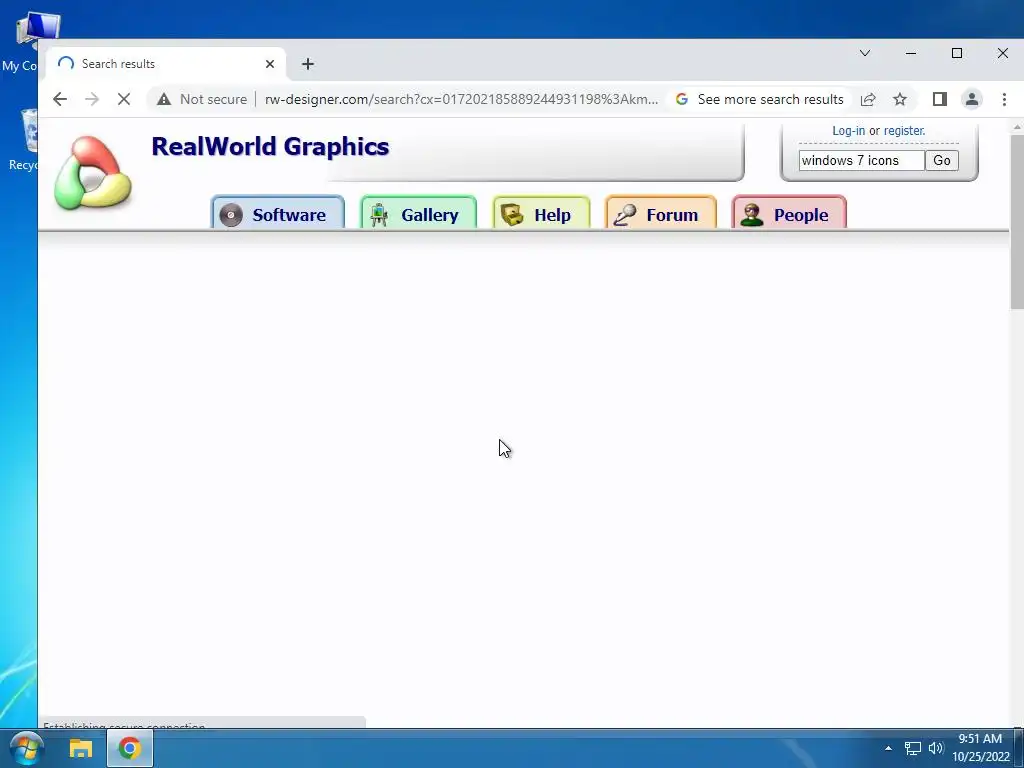
Task: Open the Chrome profile icon
Action: tap(972, 99)
